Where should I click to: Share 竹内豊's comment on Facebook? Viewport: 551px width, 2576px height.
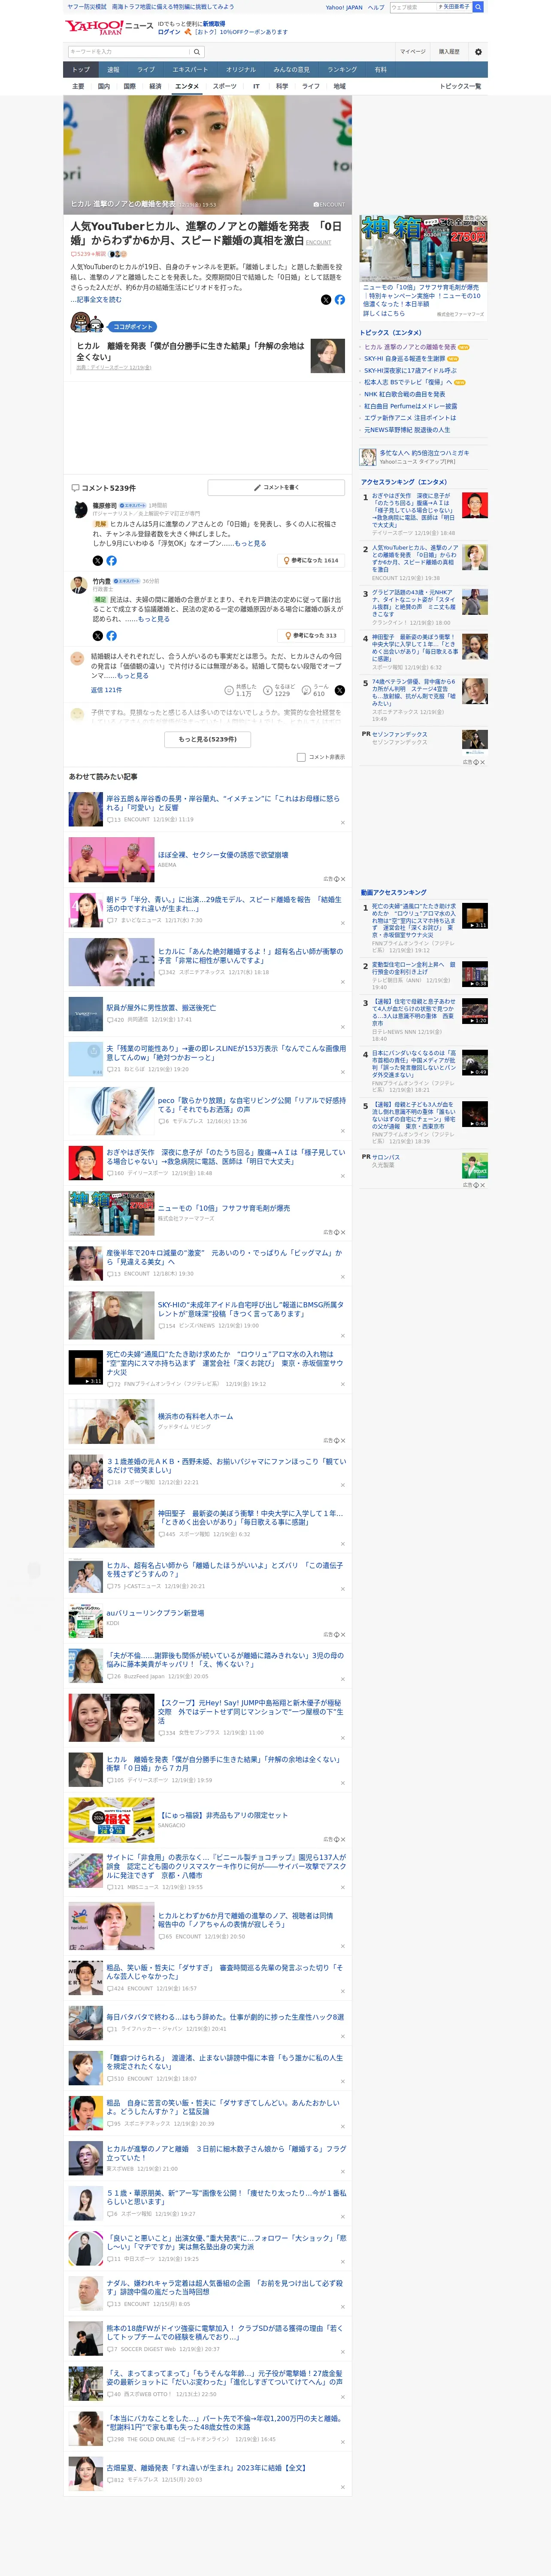coord(111,635)
